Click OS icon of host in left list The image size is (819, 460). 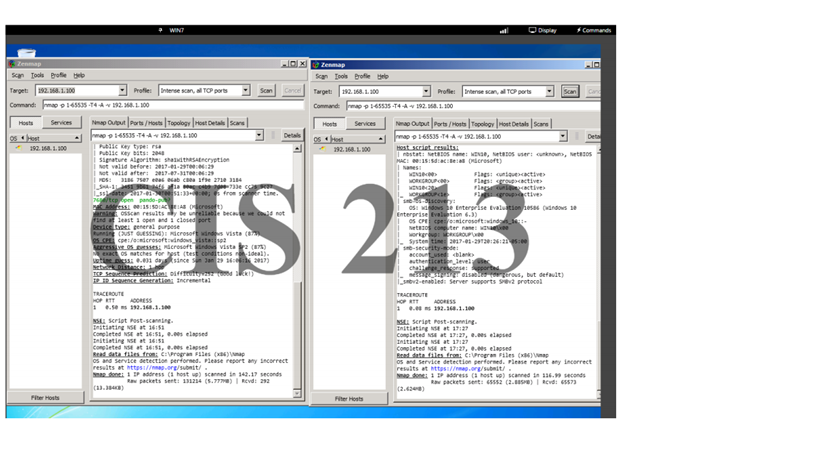[x=19, y=148]
